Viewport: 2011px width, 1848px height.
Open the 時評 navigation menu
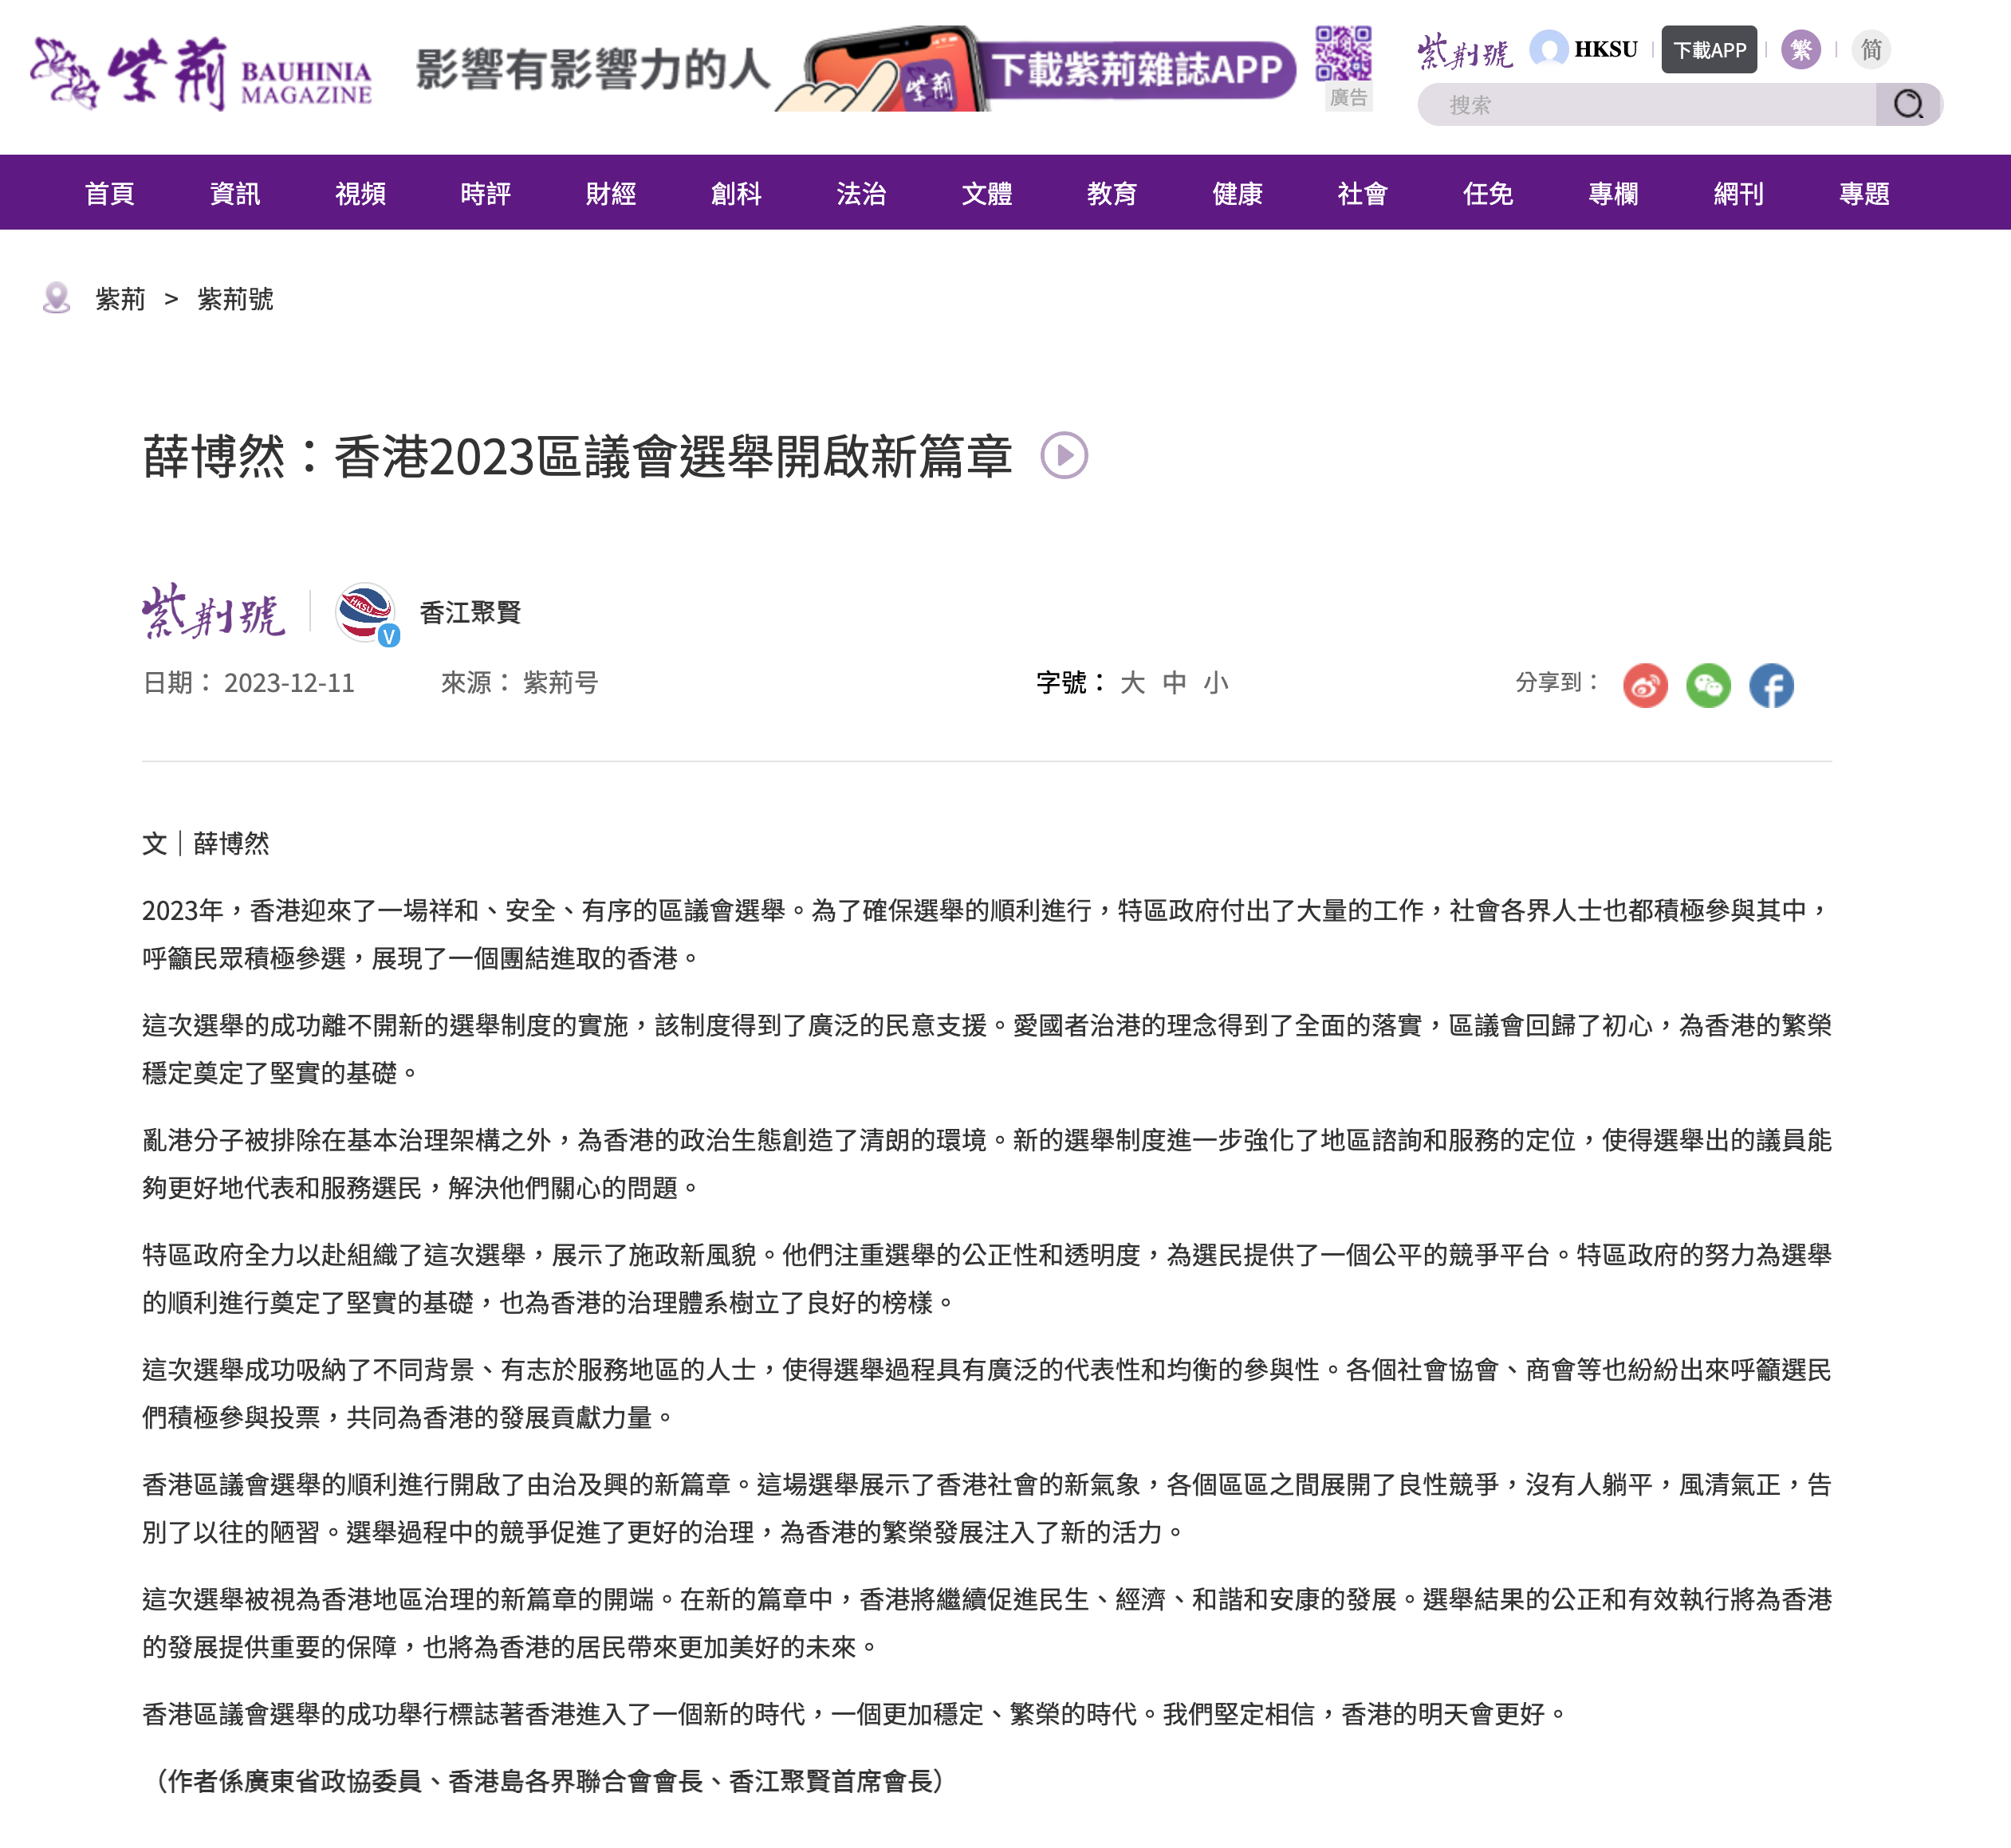(485, 193)
